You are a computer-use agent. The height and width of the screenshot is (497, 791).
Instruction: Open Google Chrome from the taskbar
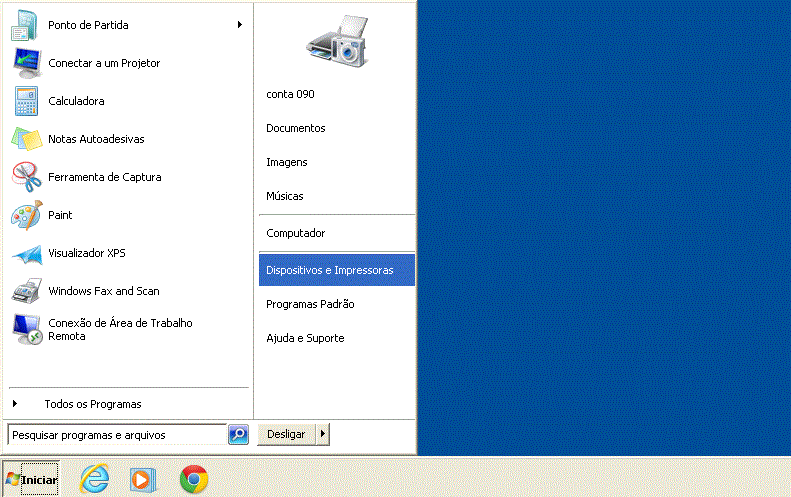194,479
